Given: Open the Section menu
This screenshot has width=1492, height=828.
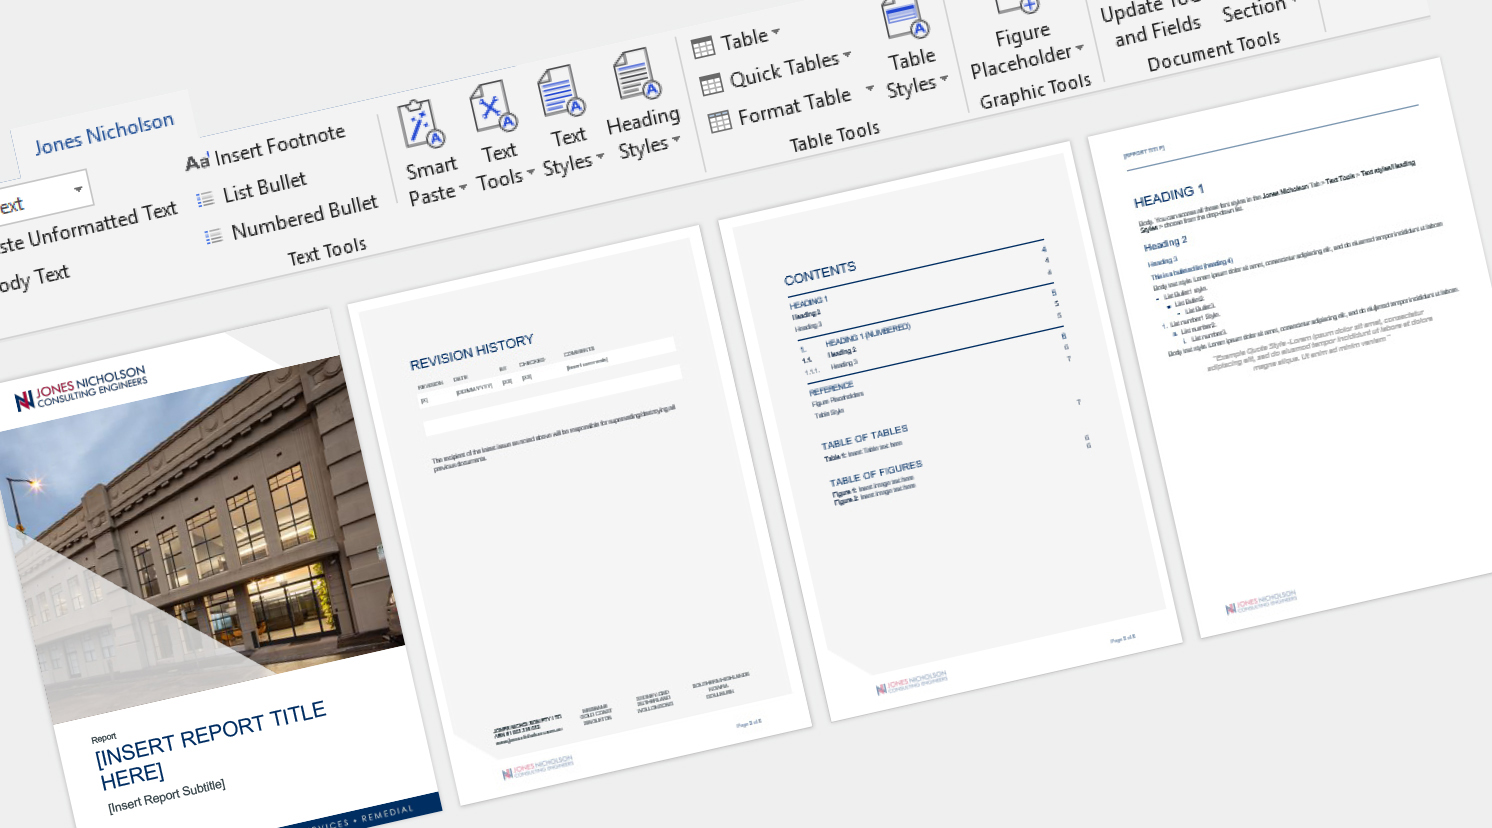Looking at the screenshot, I should [1258, 10].
